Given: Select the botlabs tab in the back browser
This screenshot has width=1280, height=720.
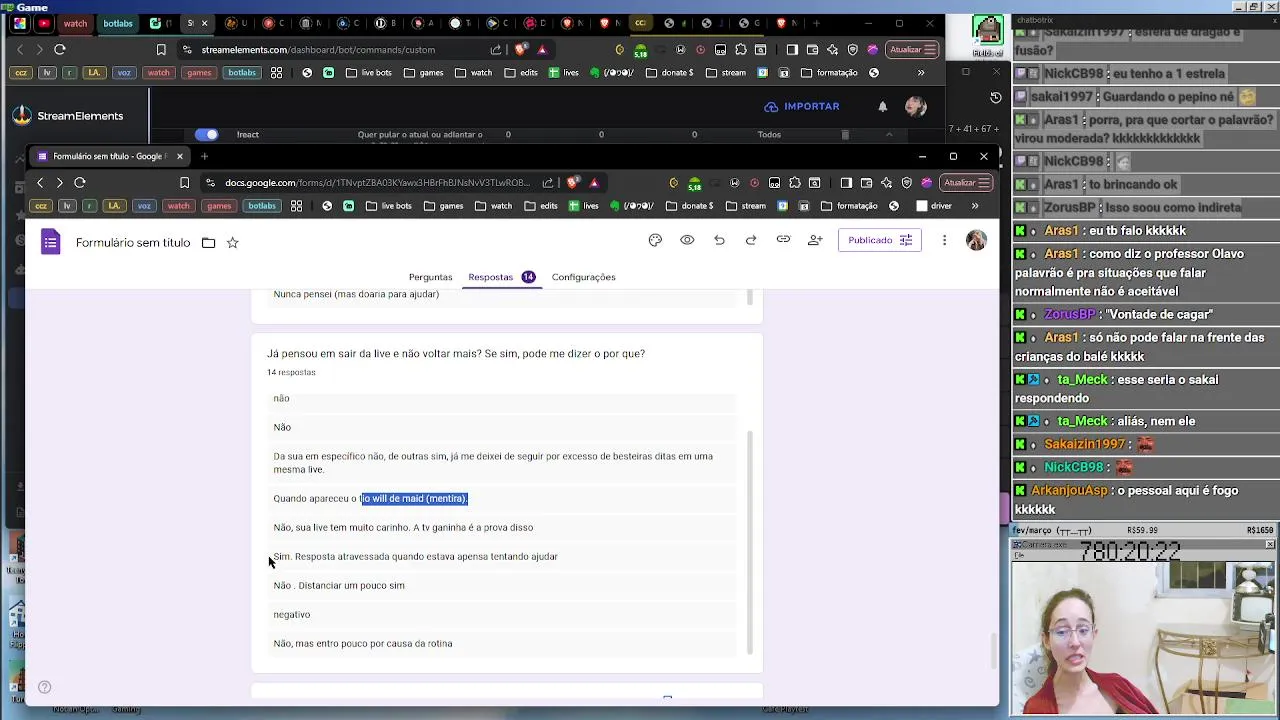Looking at the screenshot, I should 117,23.
